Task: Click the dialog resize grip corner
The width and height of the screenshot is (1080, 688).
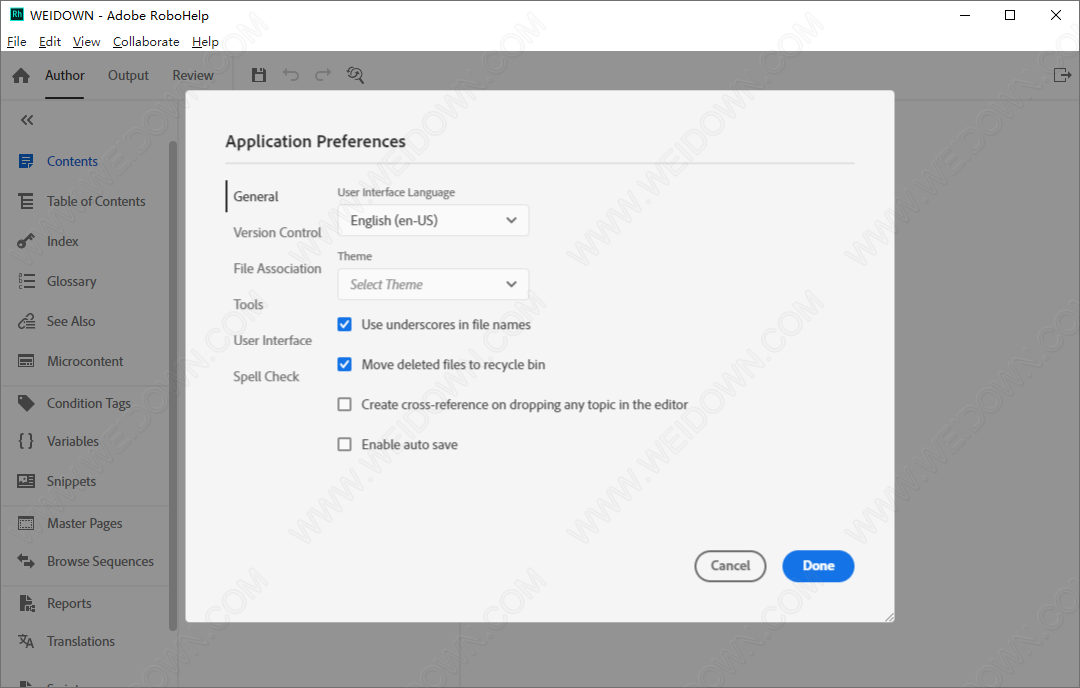Action: point(889,617)
